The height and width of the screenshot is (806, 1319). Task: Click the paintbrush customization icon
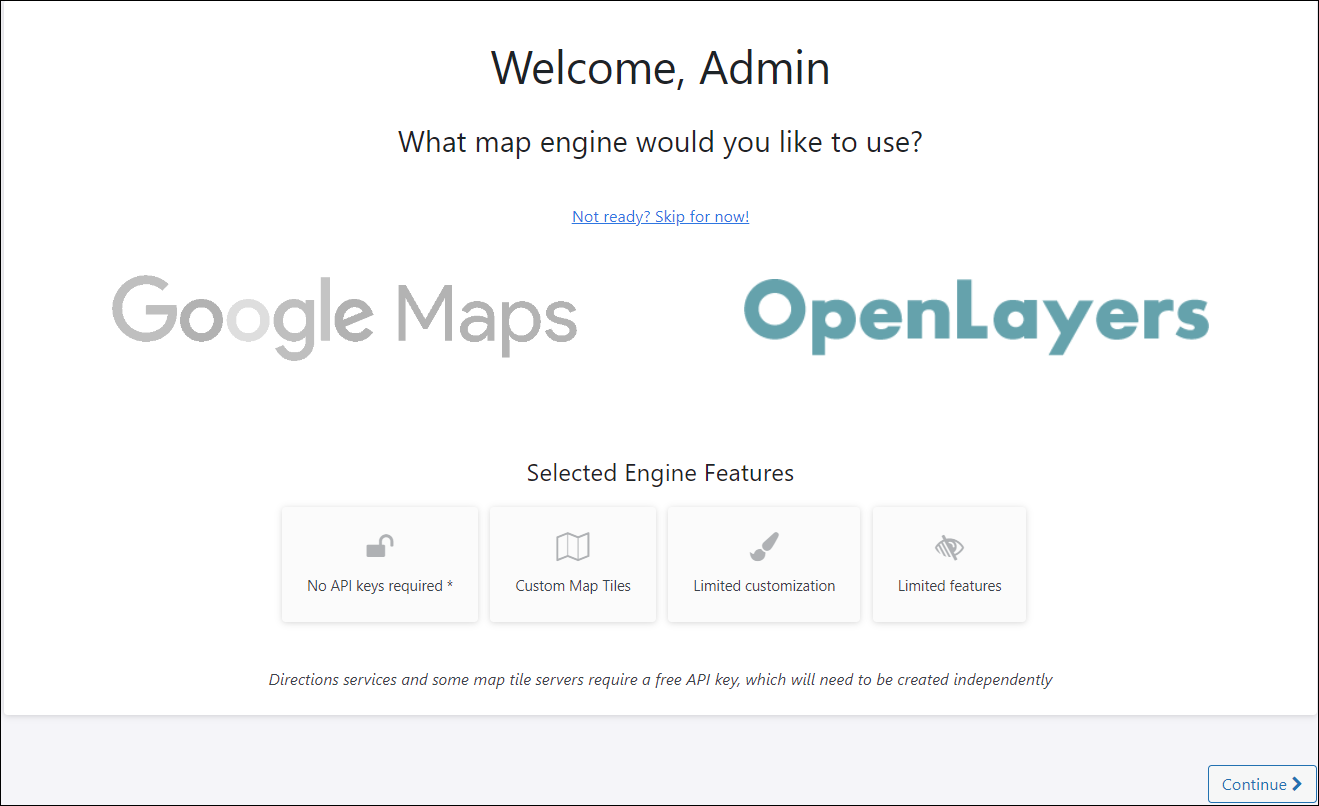pyautogui.click(x=764, y=546)
